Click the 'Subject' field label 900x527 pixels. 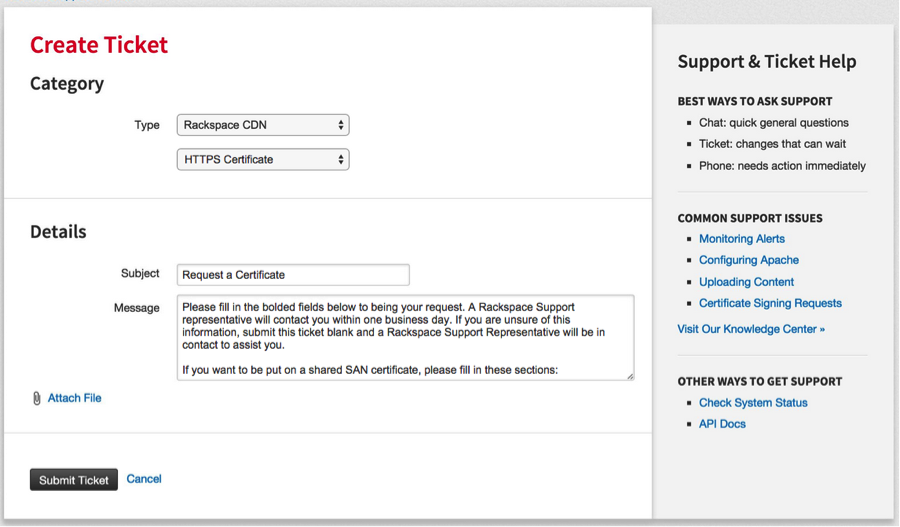pos(140,273)
